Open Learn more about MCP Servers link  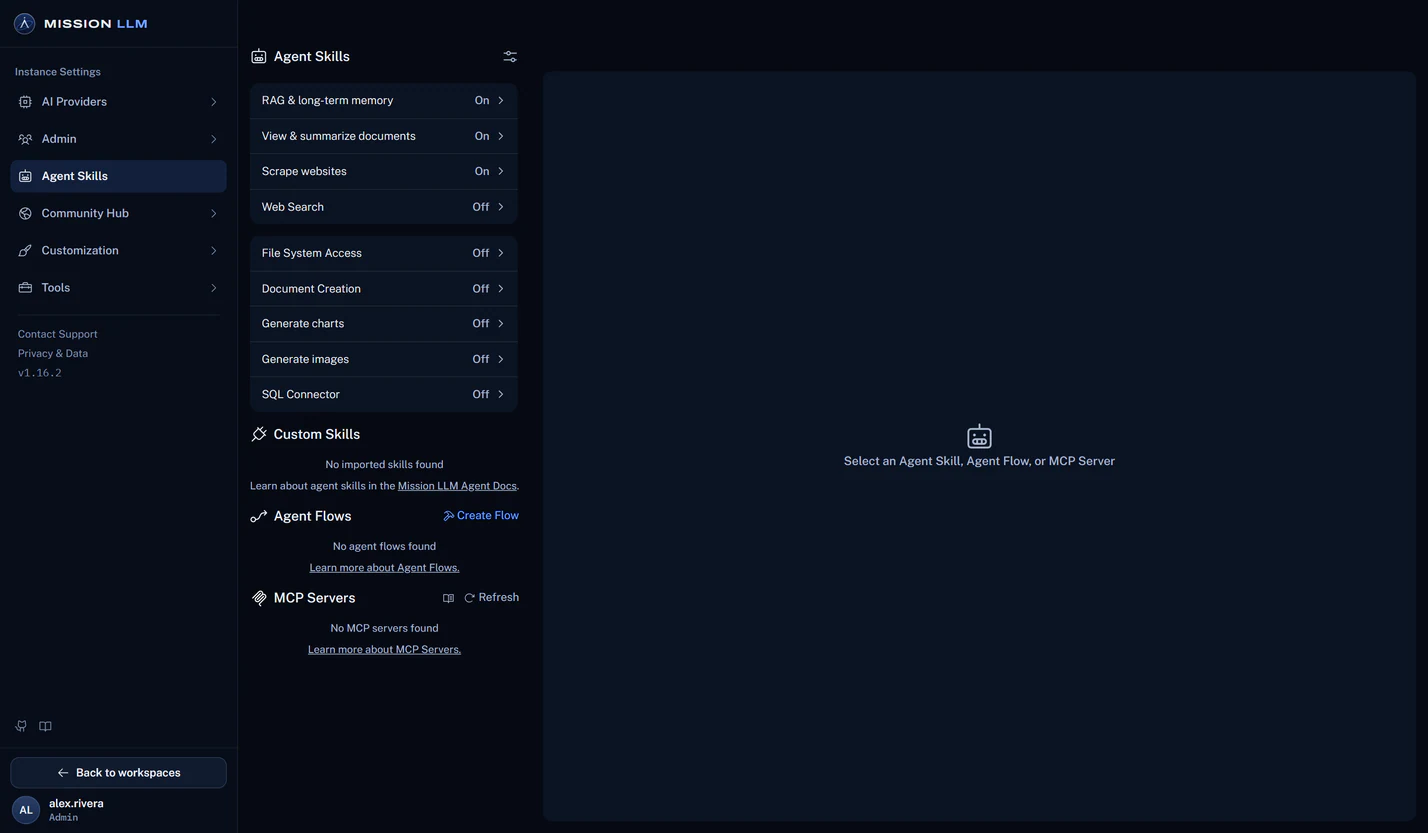pyautogui.click(x=384, y=650)
